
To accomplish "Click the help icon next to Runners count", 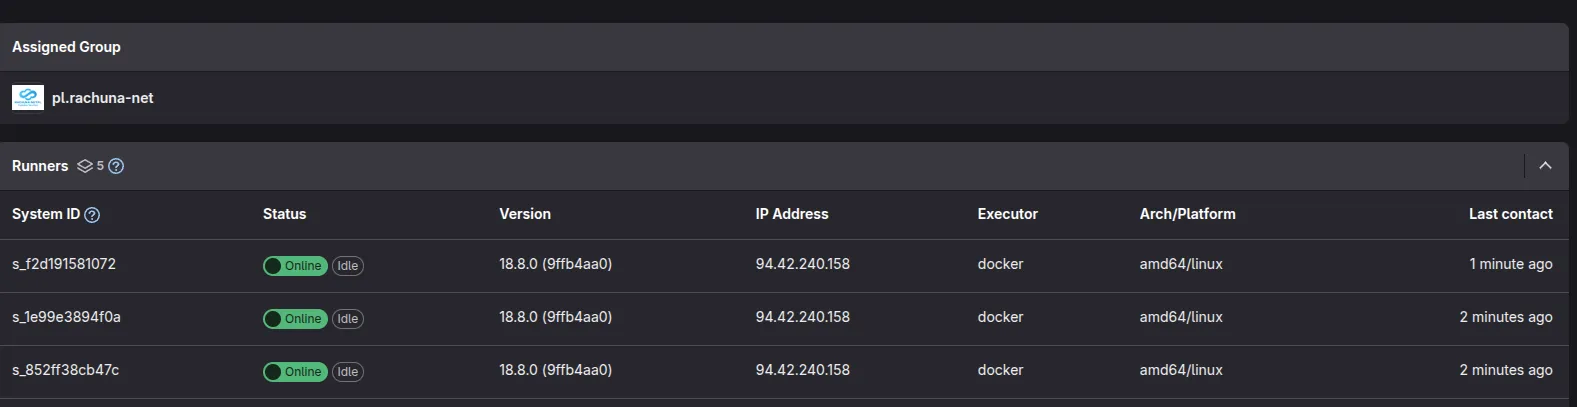I will 116,166.
